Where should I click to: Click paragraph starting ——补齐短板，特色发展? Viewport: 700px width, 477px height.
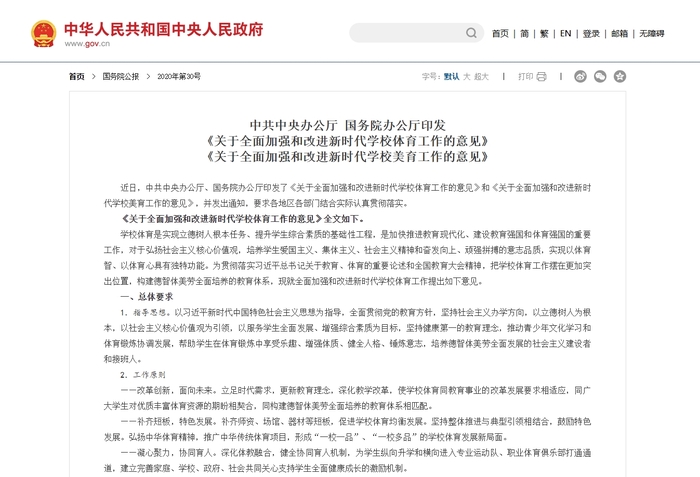347,429
